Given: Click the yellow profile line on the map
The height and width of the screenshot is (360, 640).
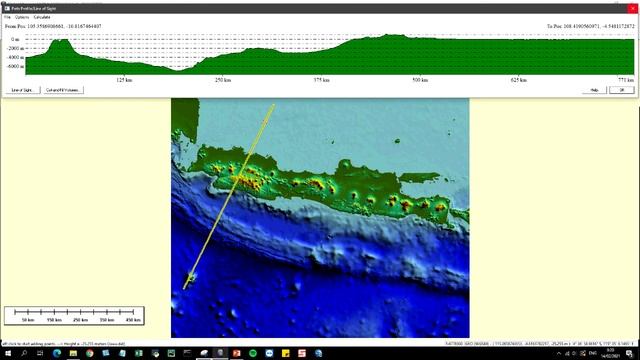Looking at the screenshot, I should click(x=229, y=197).
